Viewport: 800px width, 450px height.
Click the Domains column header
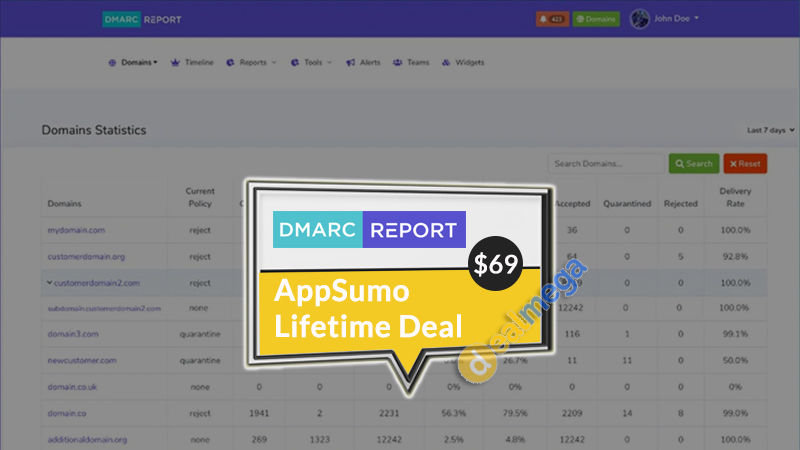[64, 204]
